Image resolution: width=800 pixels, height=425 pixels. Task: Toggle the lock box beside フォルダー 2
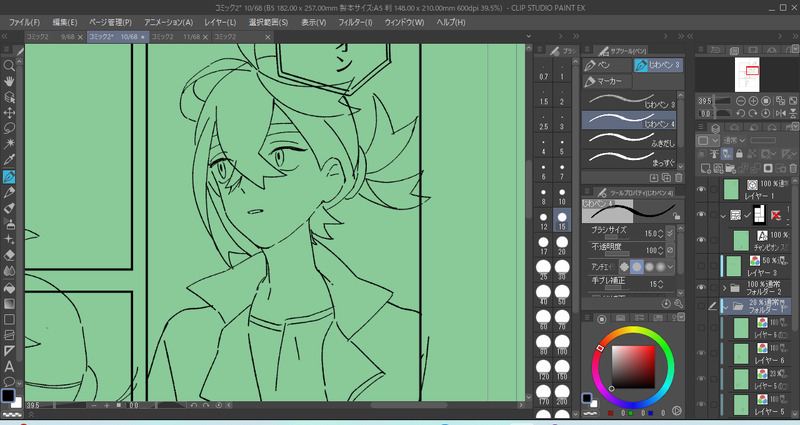click(x=713, y=288)
